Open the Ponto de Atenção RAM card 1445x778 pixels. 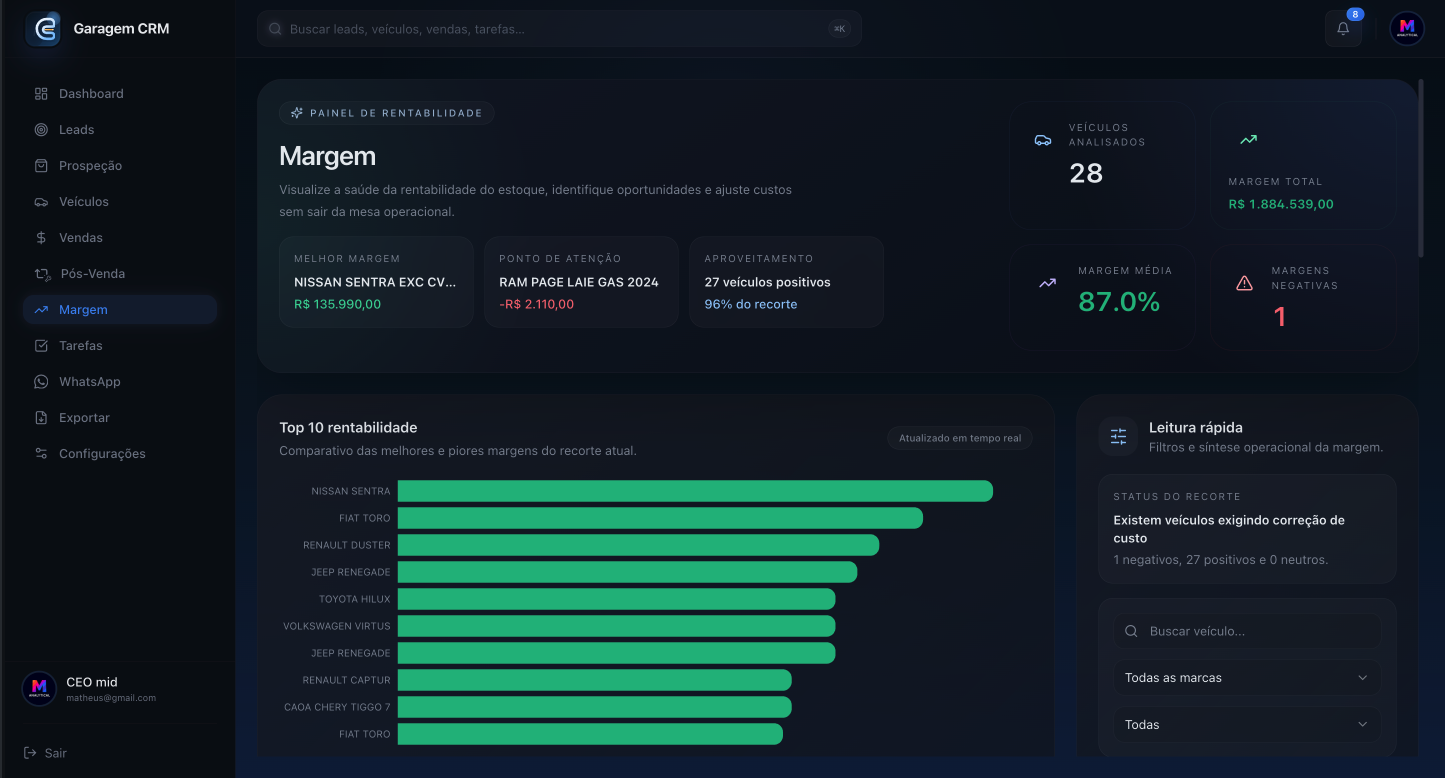tap(581, 282)
